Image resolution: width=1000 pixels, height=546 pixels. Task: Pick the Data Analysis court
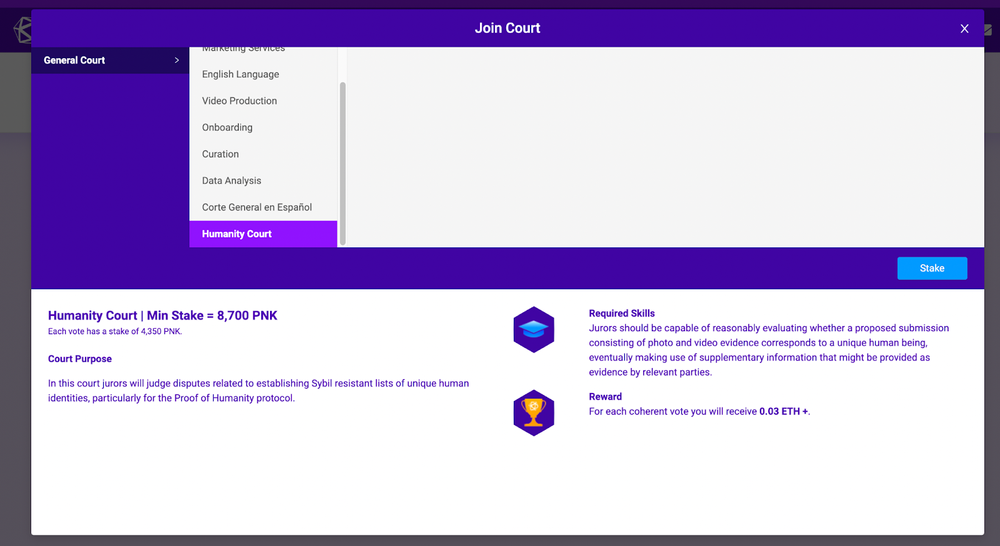(x=263, y=181)
